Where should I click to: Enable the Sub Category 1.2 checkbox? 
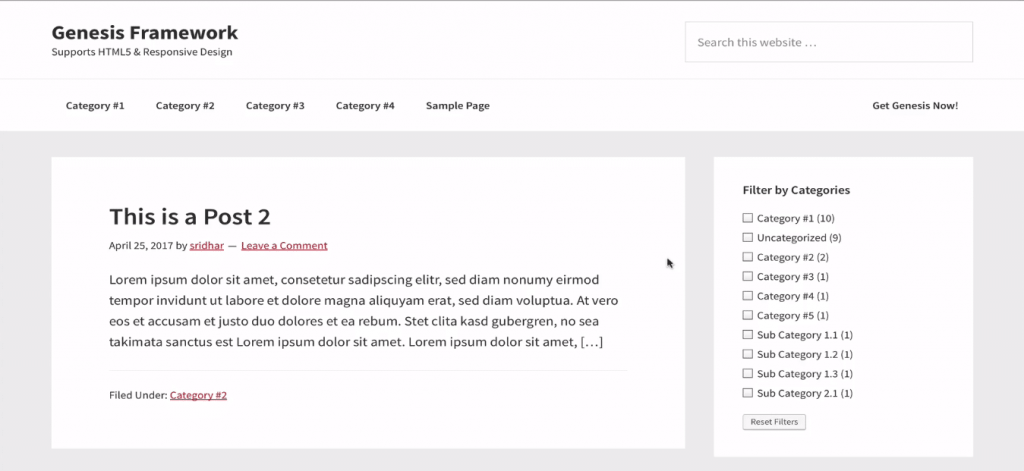(x=747, y=354)
